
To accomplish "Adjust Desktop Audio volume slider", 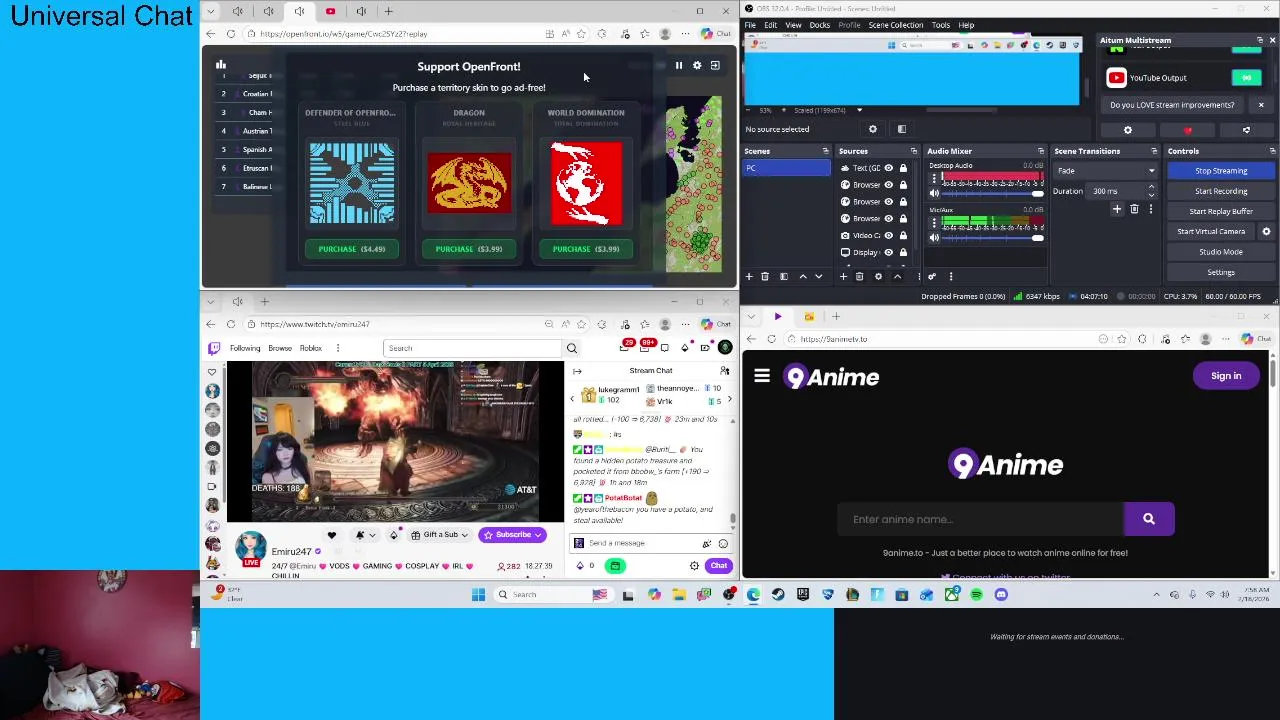I will tap(992, 192).
